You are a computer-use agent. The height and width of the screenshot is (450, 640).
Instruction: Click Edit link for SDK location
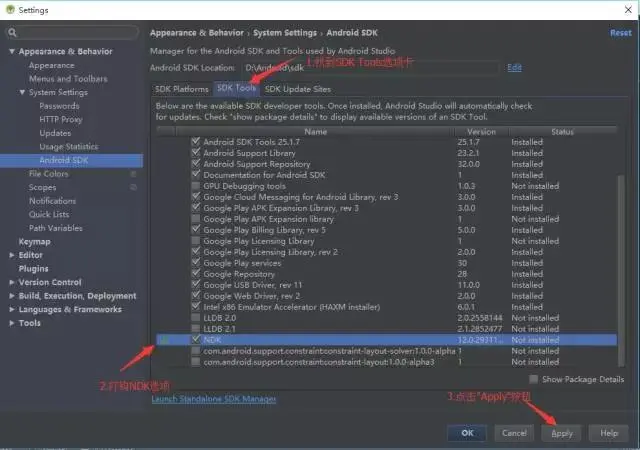click(x=514, y=68)
